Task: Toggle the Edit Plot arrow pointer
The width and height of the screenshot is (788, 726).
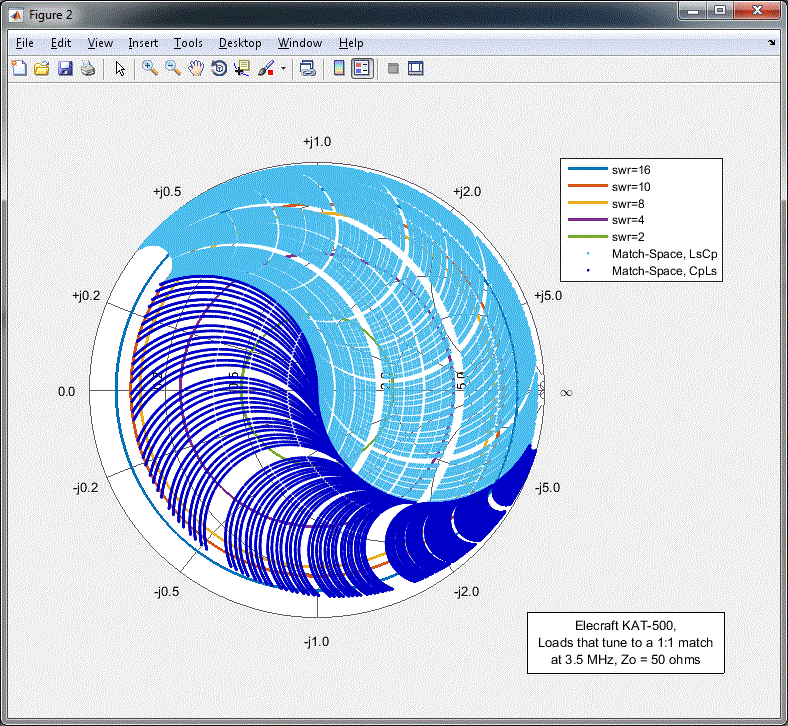Action: point(120,69)
